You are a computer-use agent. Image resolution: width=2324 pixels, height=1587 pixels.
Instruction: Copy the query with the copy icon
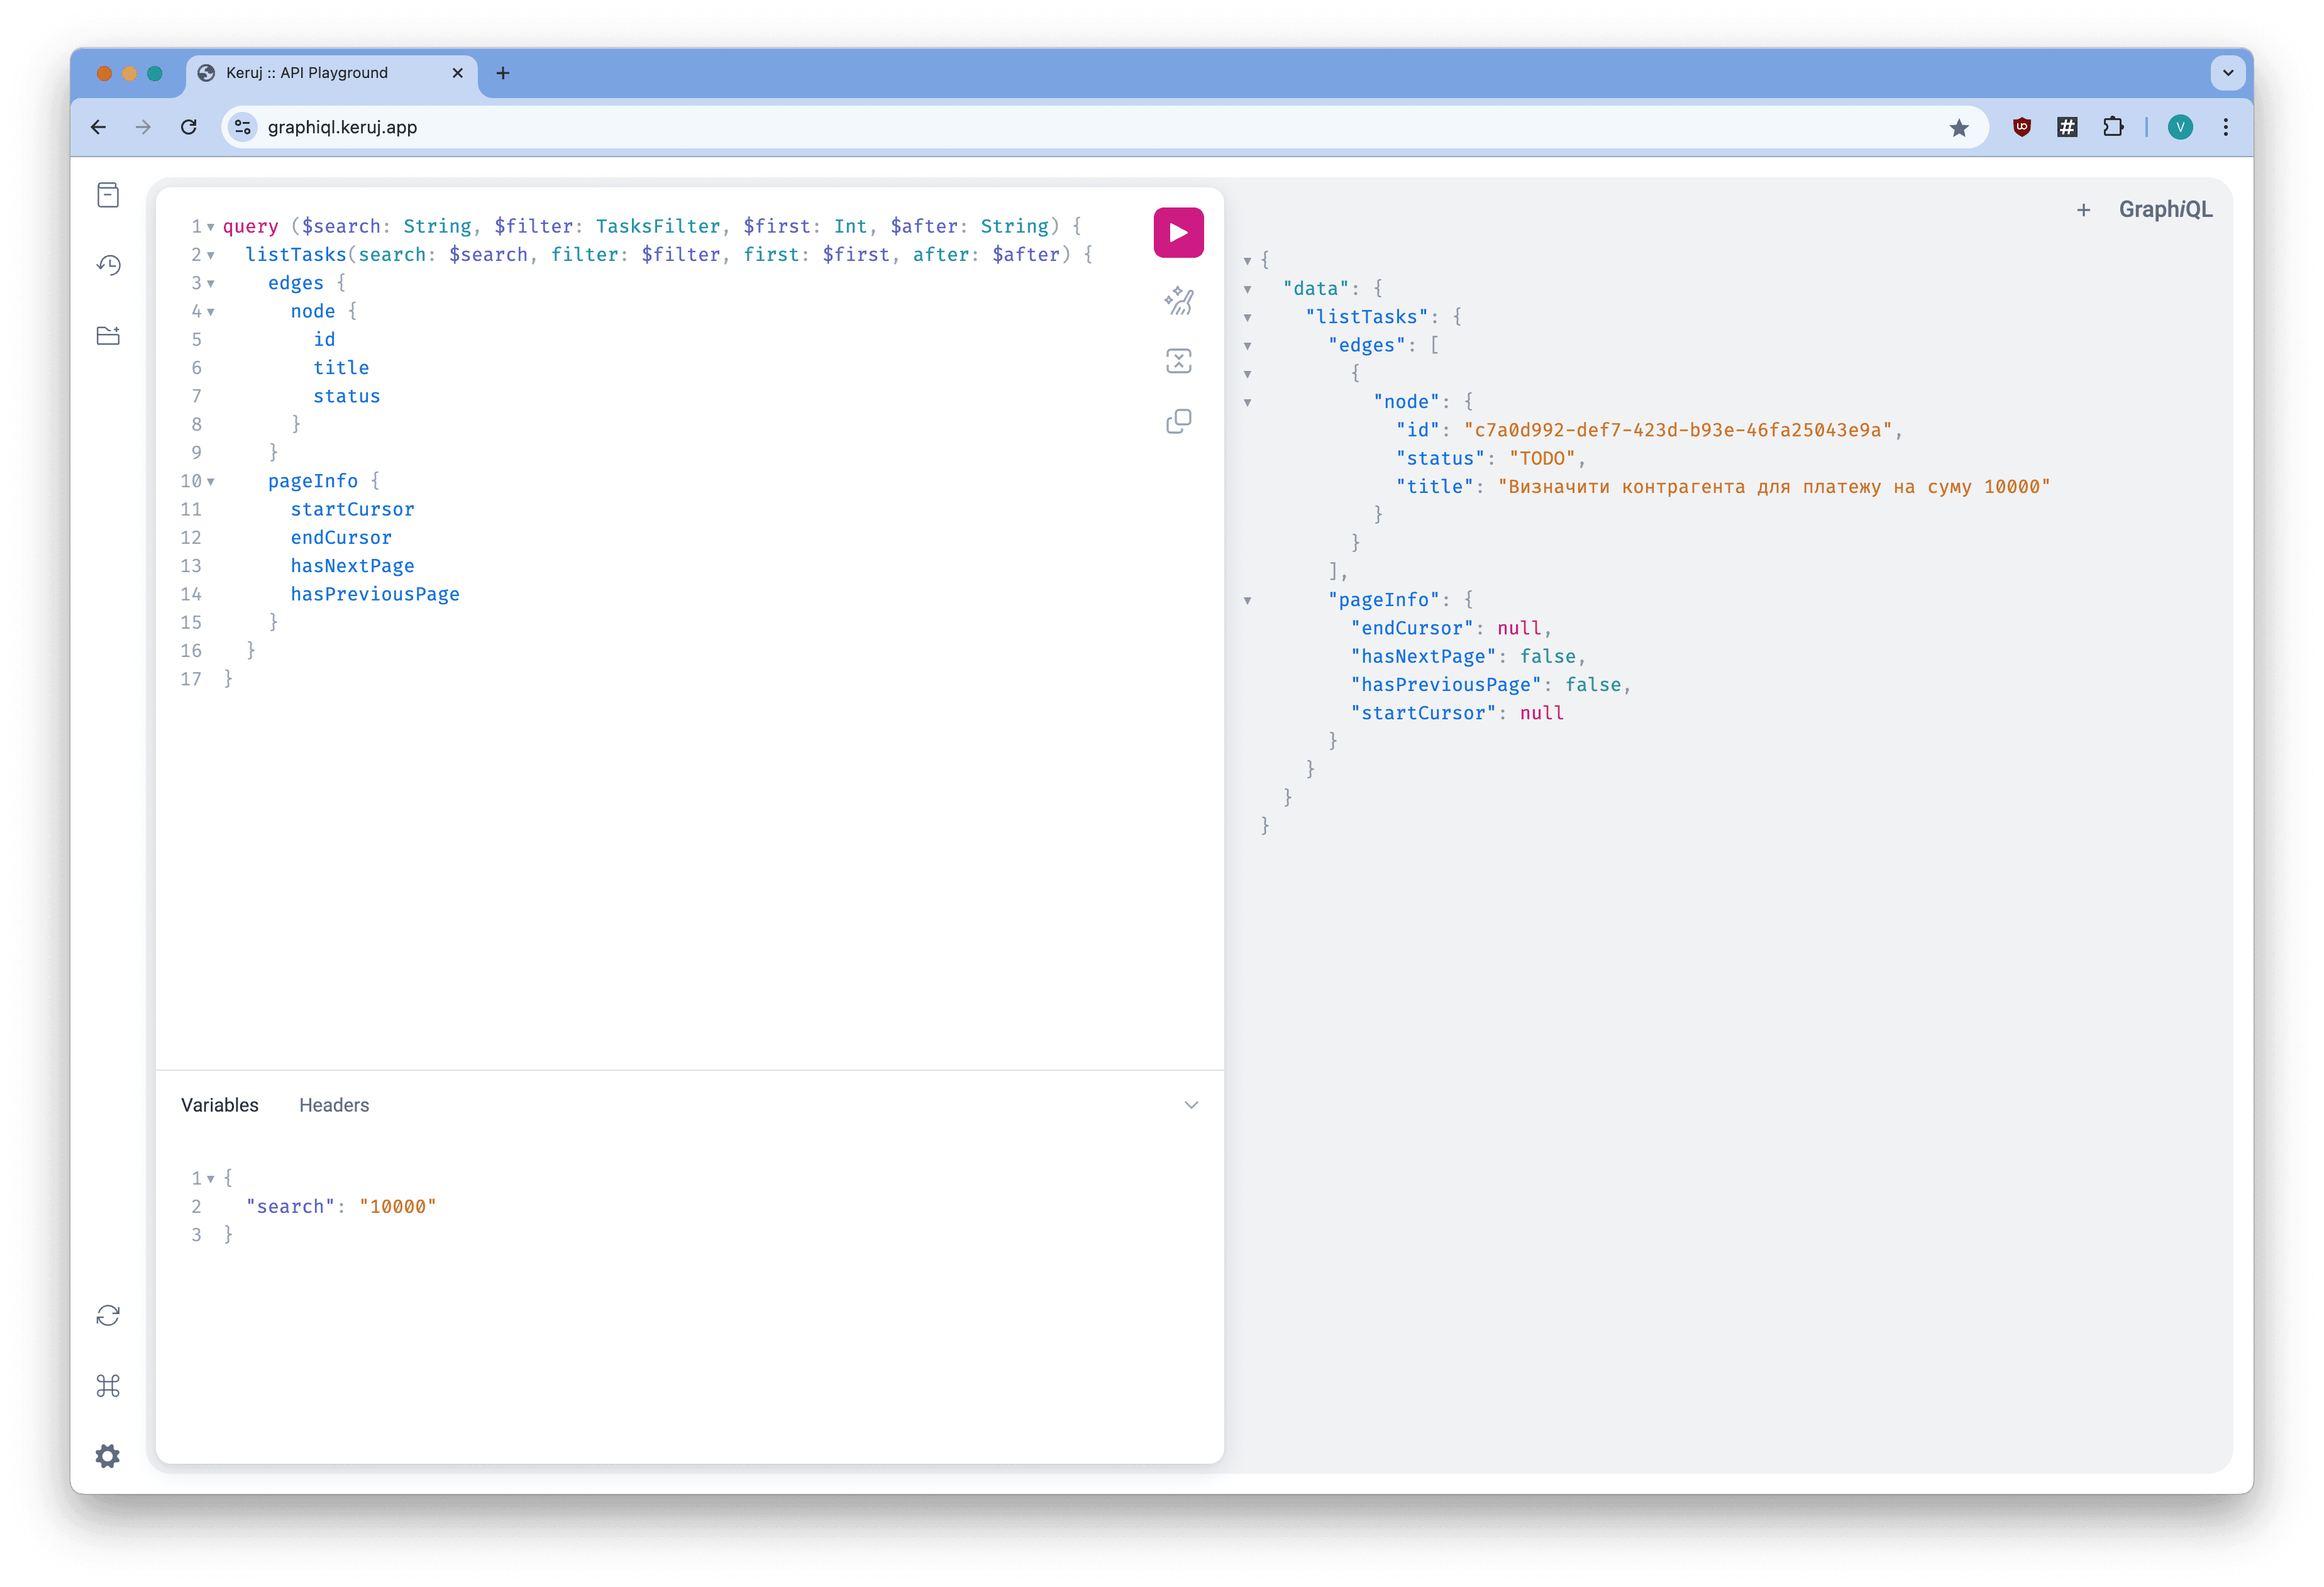[x=1178, y=421]
